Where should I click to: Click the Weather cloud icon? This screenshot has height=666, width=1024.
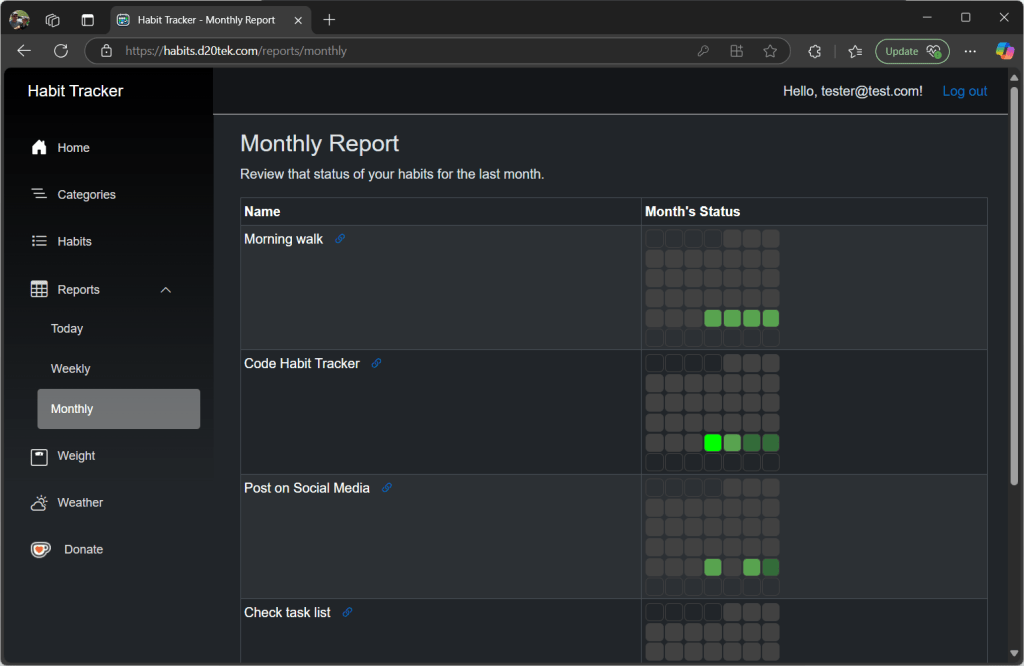(x=39, y=503)
